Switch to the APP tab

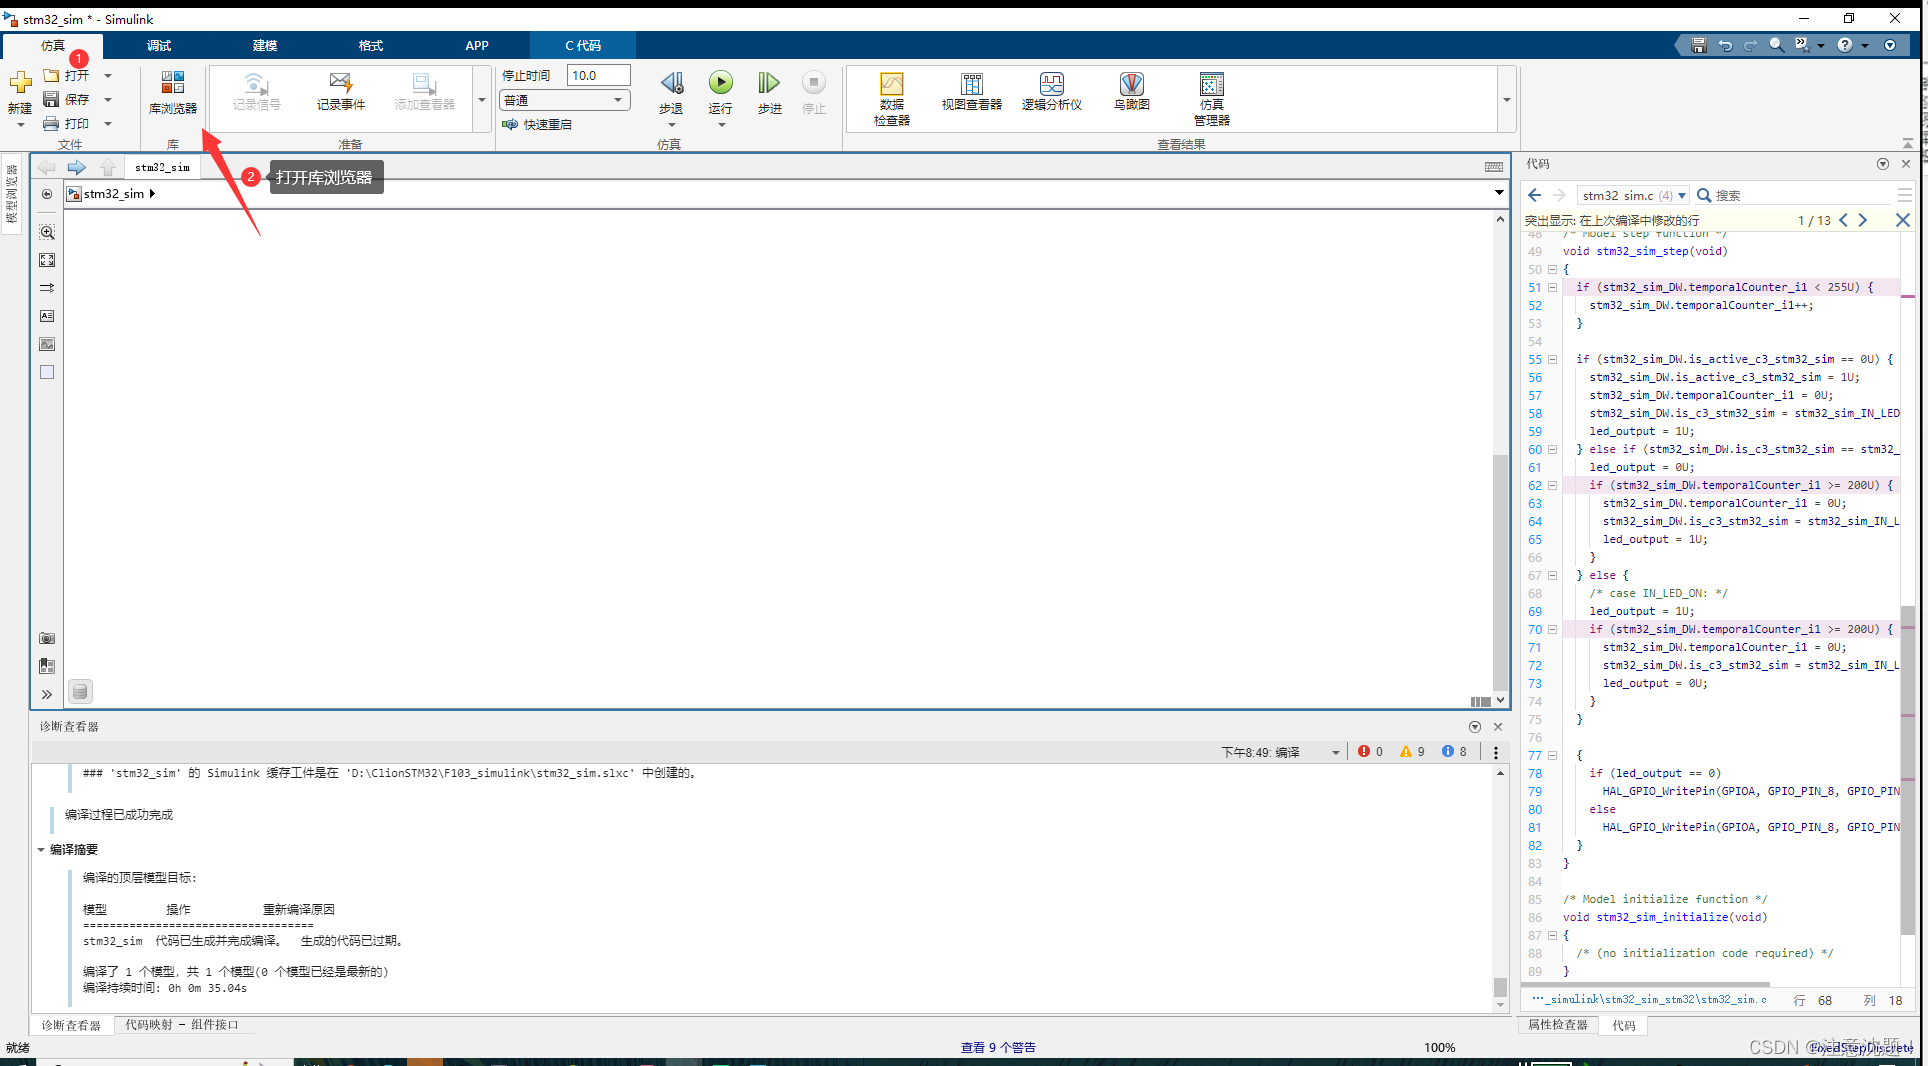477,45
